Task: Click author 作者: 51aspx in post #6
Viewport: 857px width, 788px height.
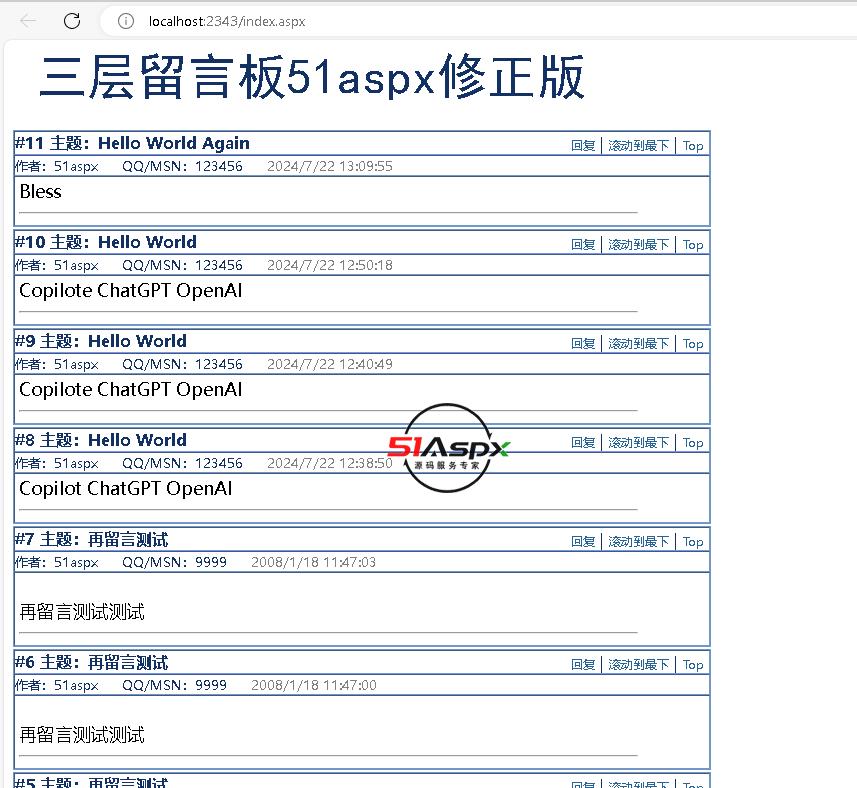Action: click(57, 685)
